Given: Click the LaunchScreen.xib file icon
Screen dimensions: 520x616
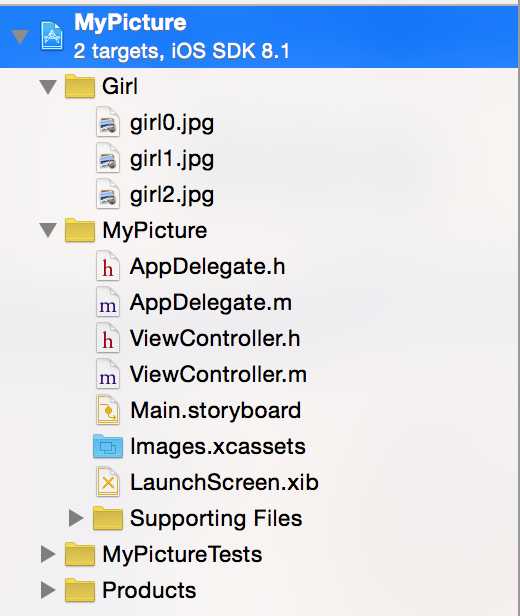Looking at the screenshot, I should click(x=108, y=482).
